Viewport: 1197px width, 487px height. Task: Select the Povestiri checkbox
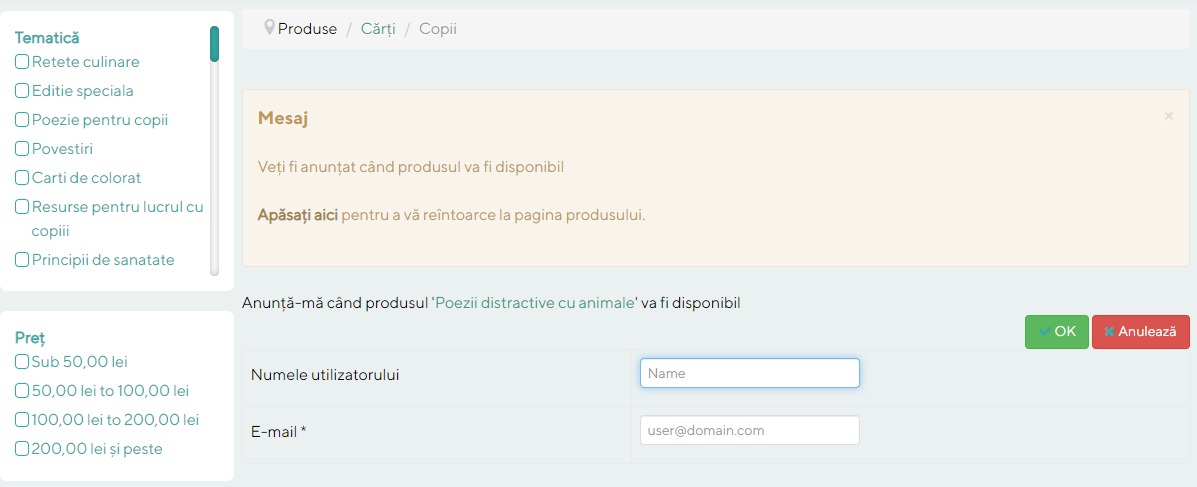click(x=22, y=149)
